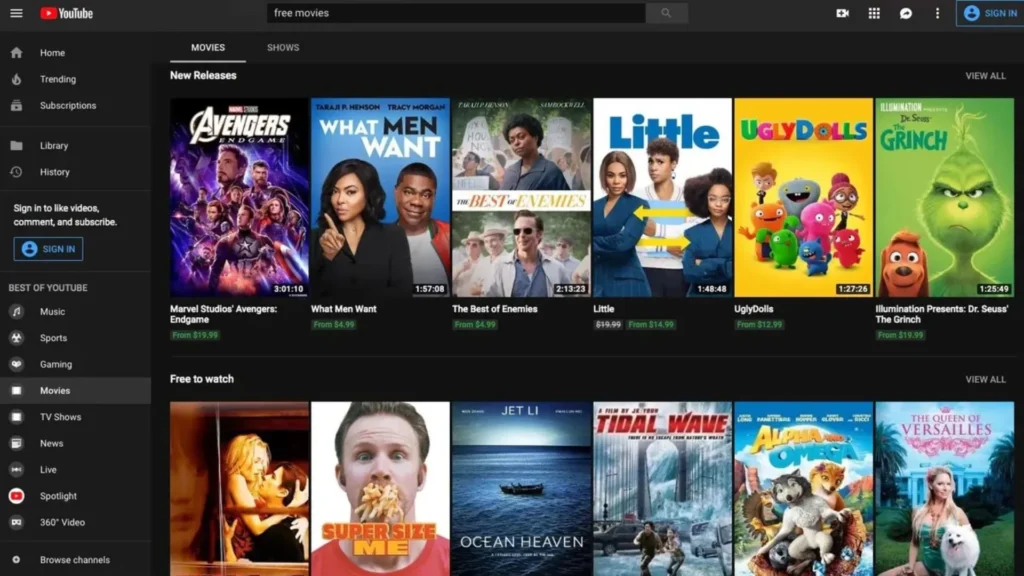Open the messages bubble icon
The height and width of the screenshot is (576, 1024).
coord(906,13)
